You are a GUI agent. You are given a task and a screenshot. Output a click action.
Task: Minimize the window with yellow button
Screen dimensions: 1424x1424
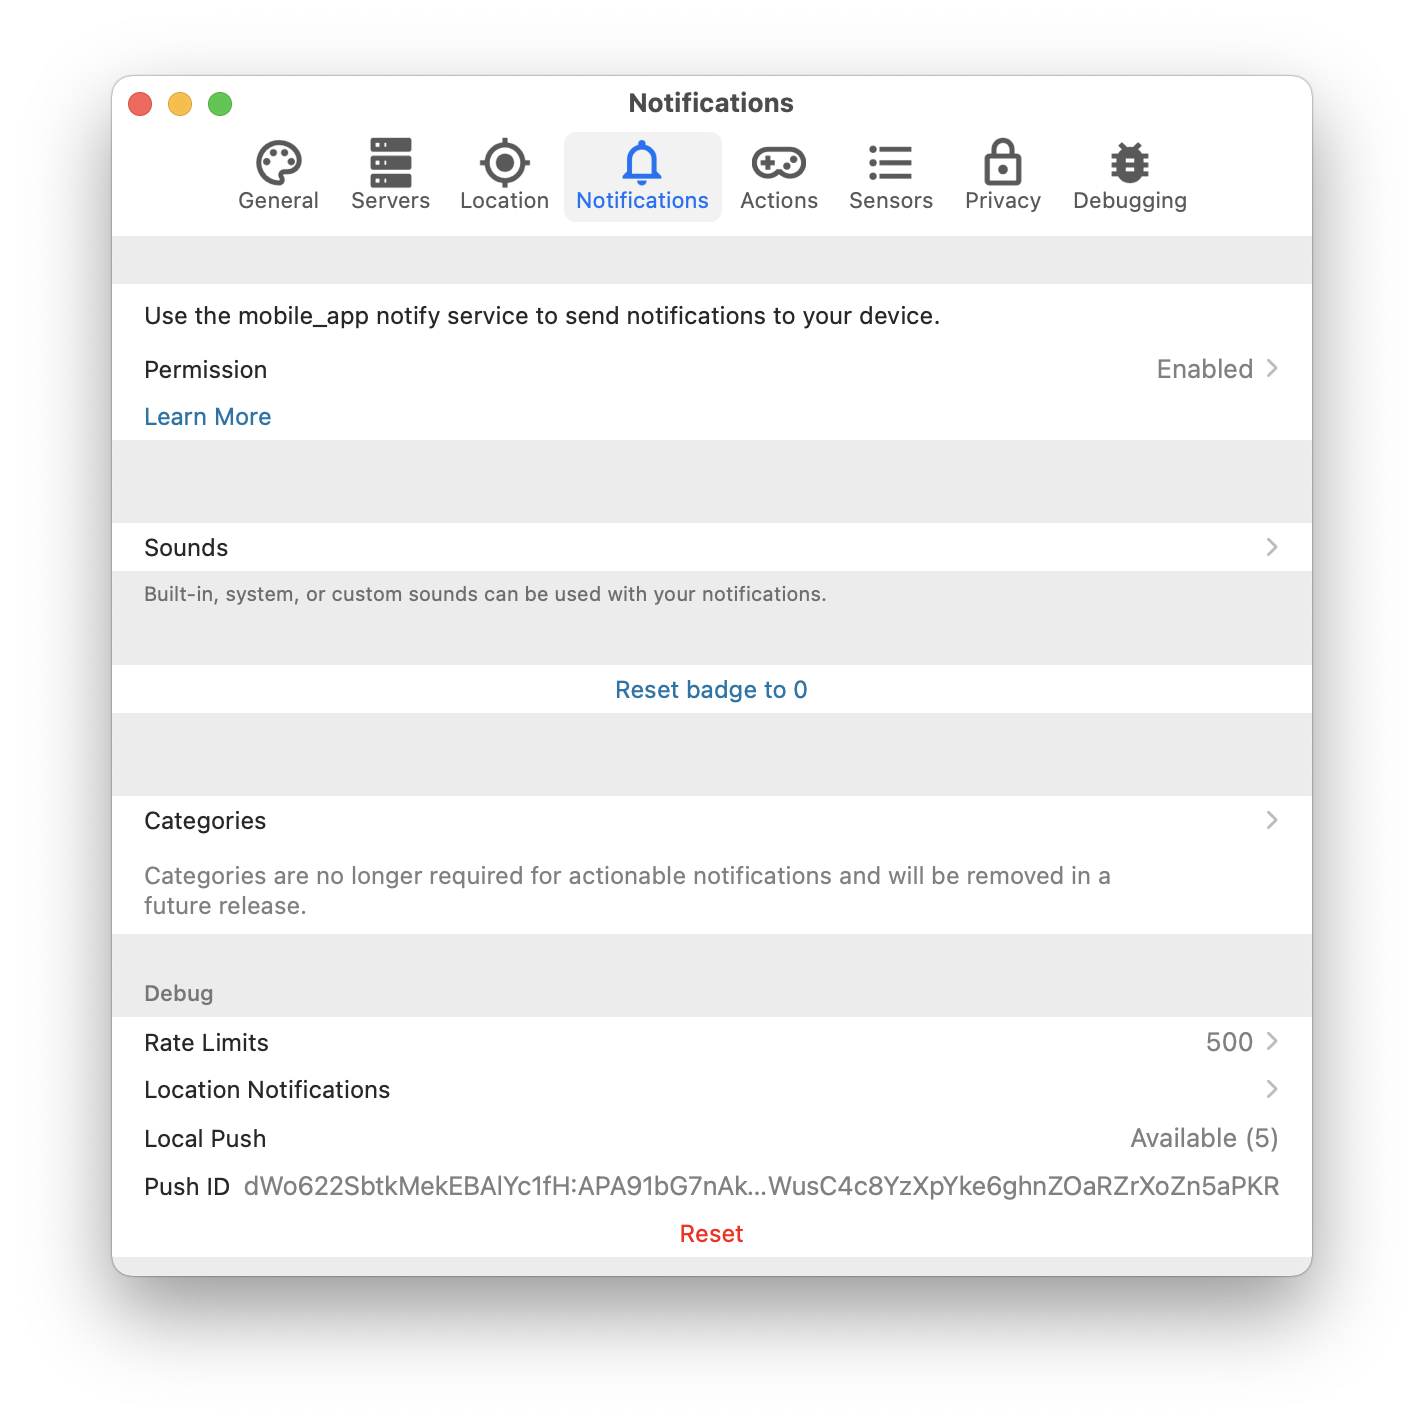180,104
